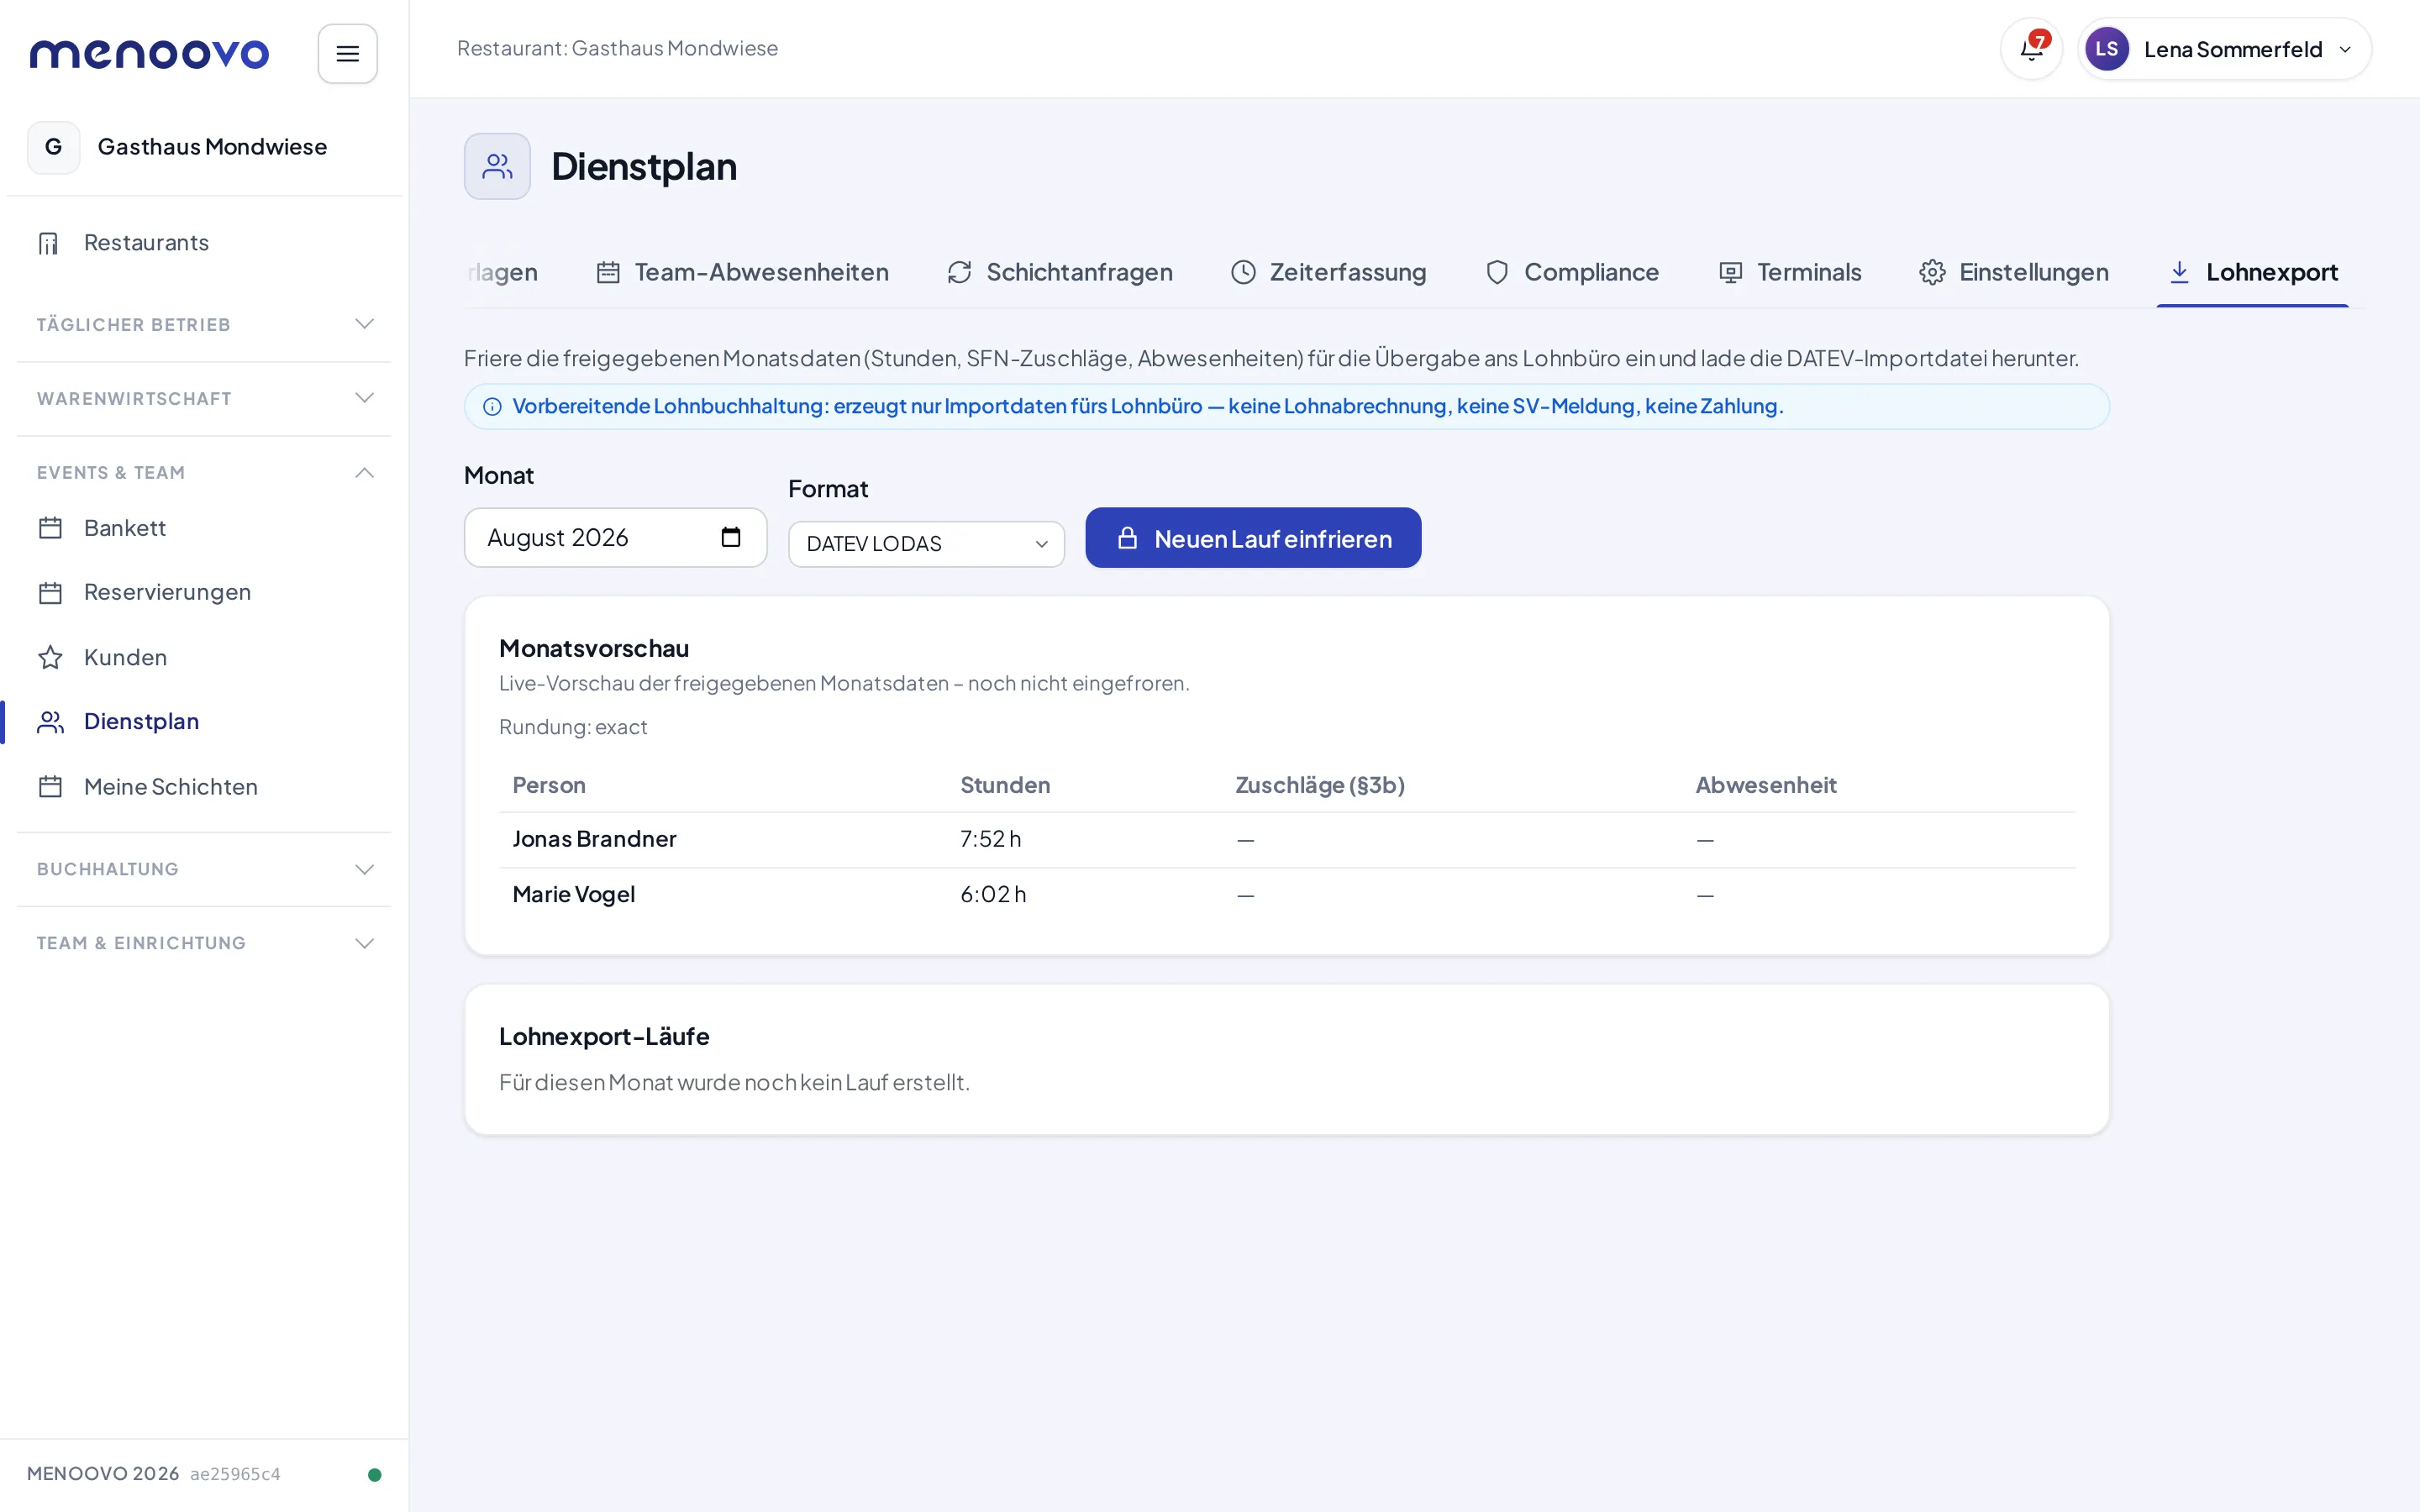The height and width of the screenshot is (1512, 2420).
Task: Click the LS user avatar
Action: (2106, 49)
